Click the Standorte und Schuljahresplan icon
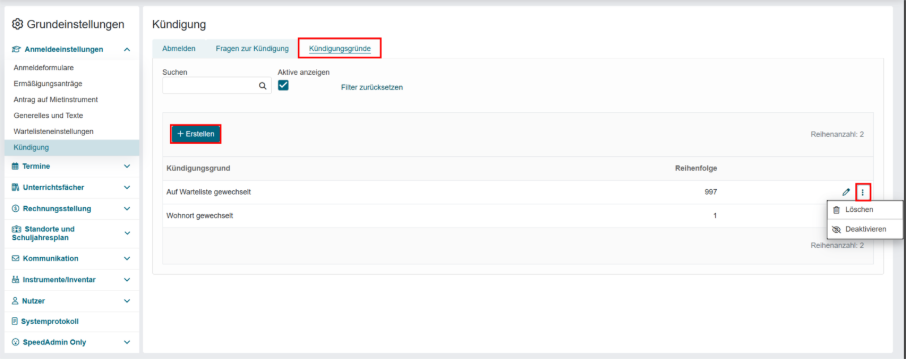The height and width of the screenshot is (360, 906). (x=17, y=229)
